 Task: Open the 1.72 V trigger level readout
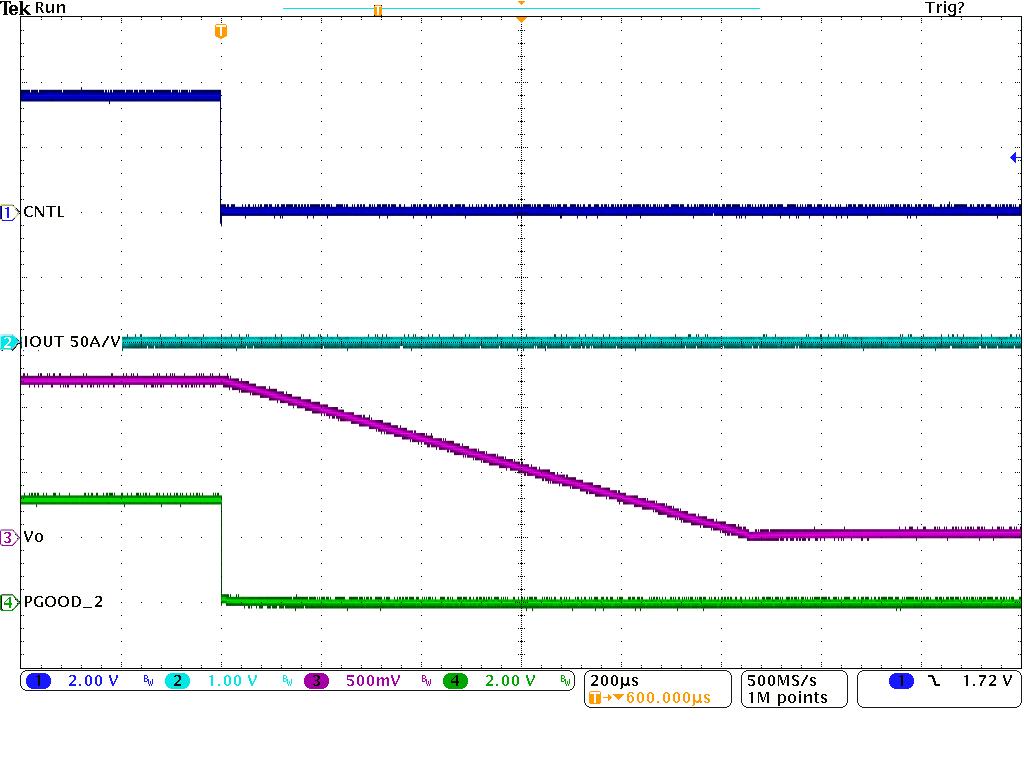point(987,680)
